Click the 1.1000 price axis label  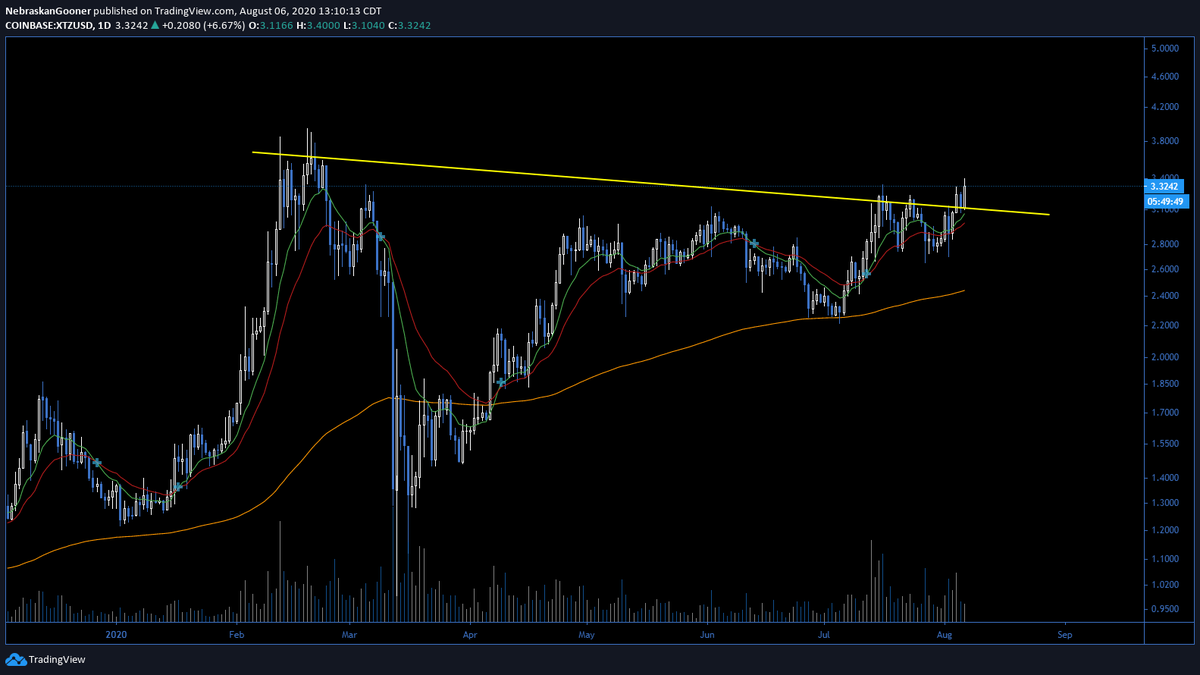(1164, 559)
